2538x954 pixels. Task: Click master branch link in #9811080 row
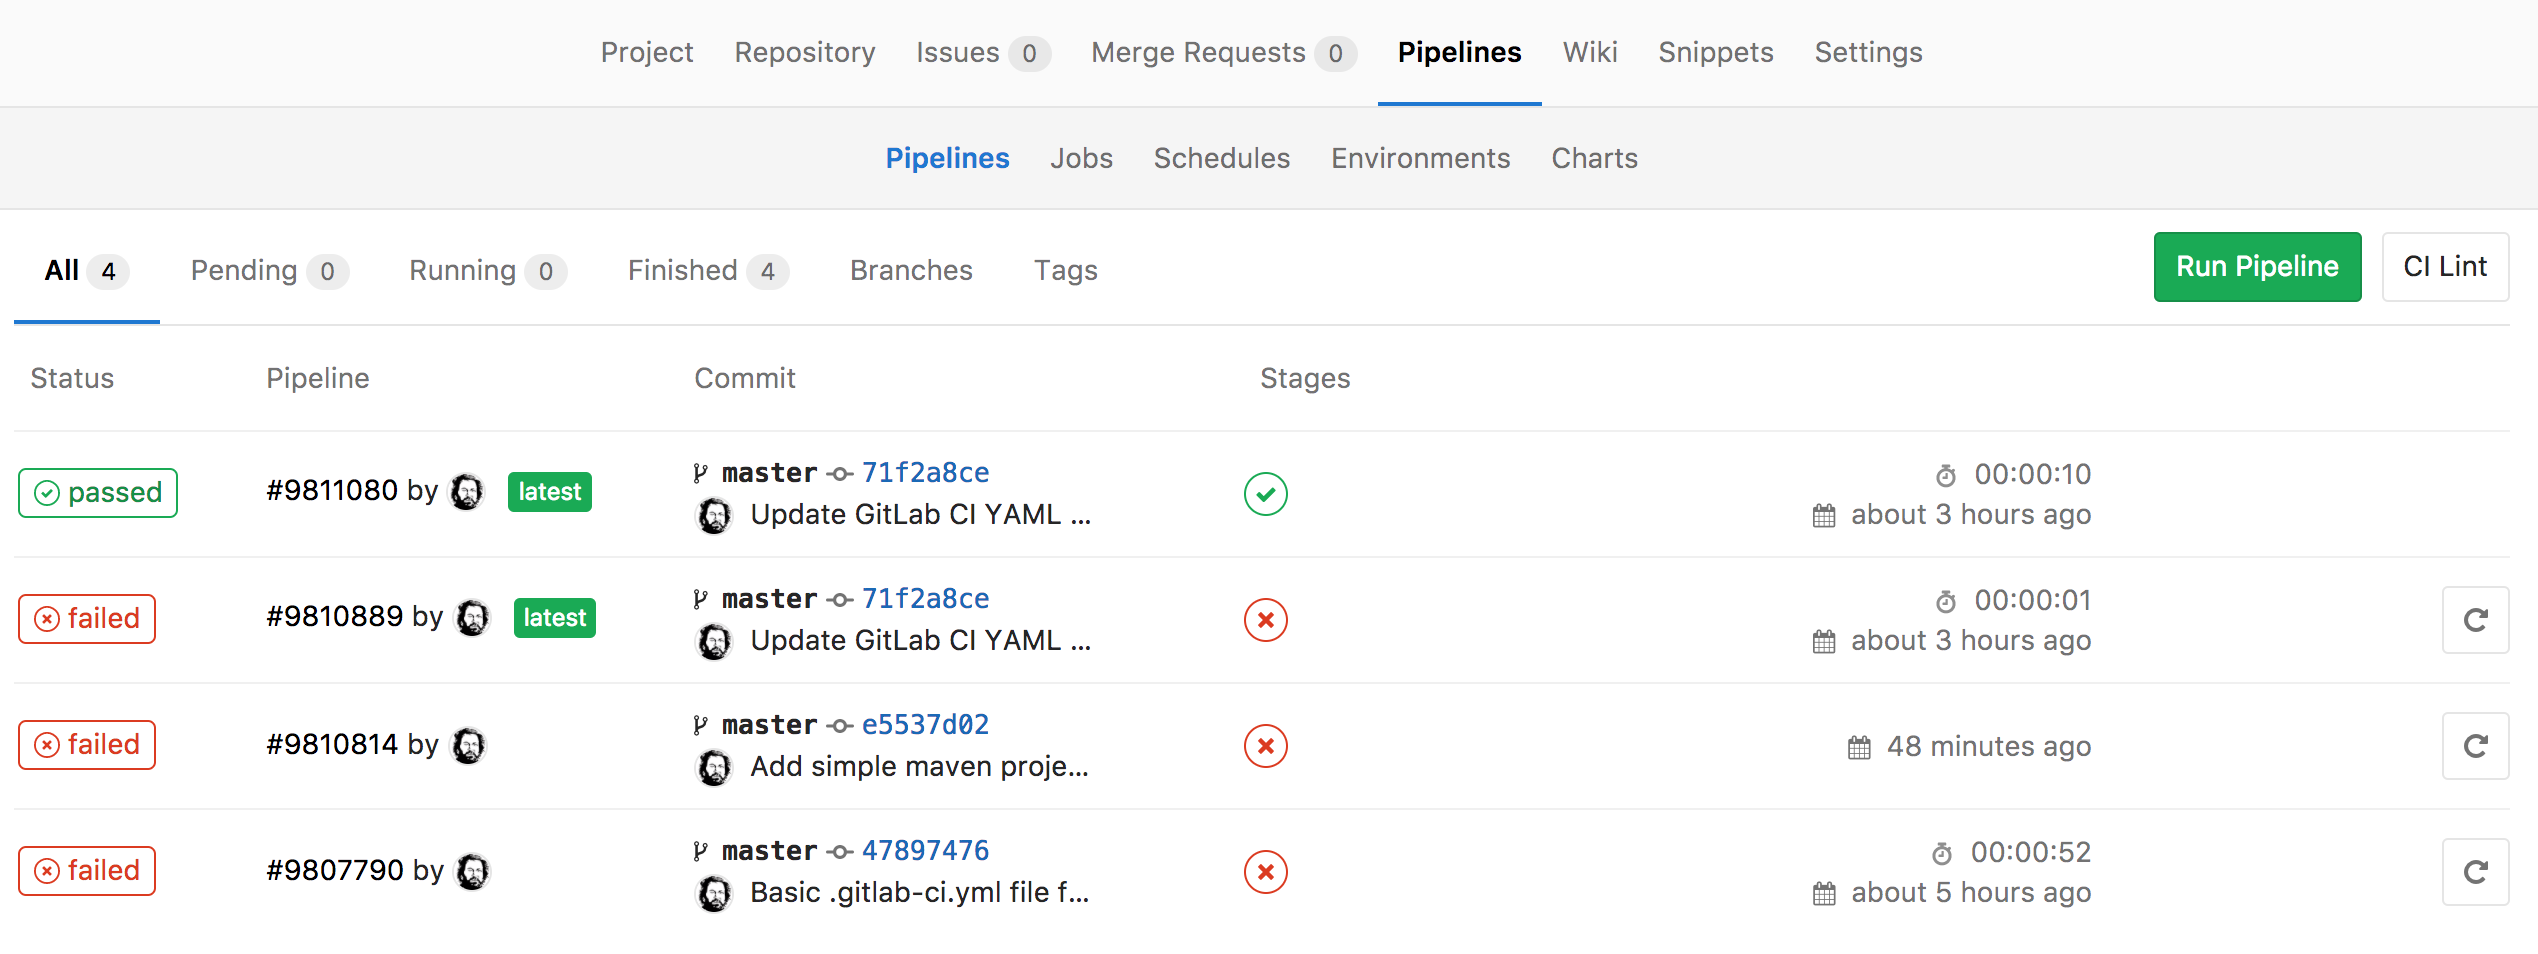pos(769,473)
